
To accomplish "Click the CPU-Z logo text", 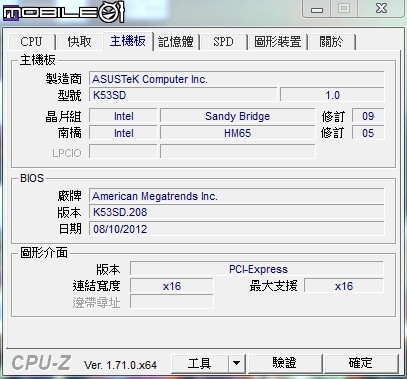I will click(x=41, y=363).
